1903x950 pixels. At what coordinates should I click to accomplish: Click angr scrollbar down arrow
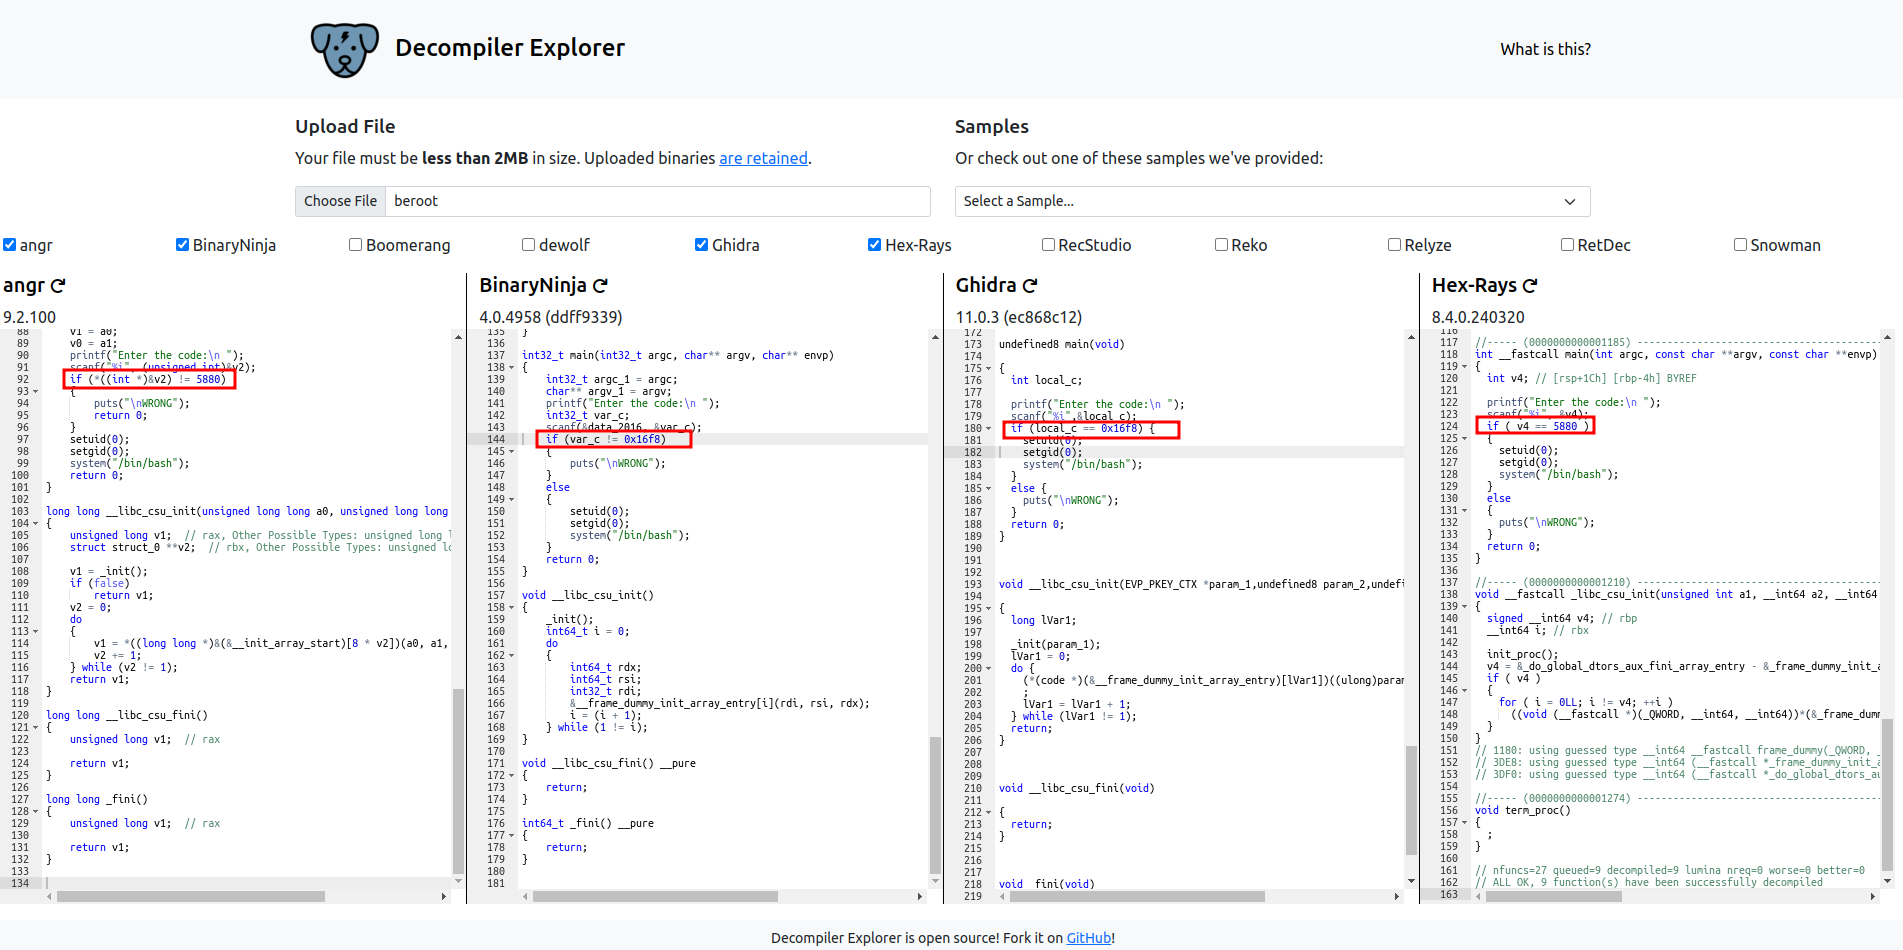click(x=458, y=881)
